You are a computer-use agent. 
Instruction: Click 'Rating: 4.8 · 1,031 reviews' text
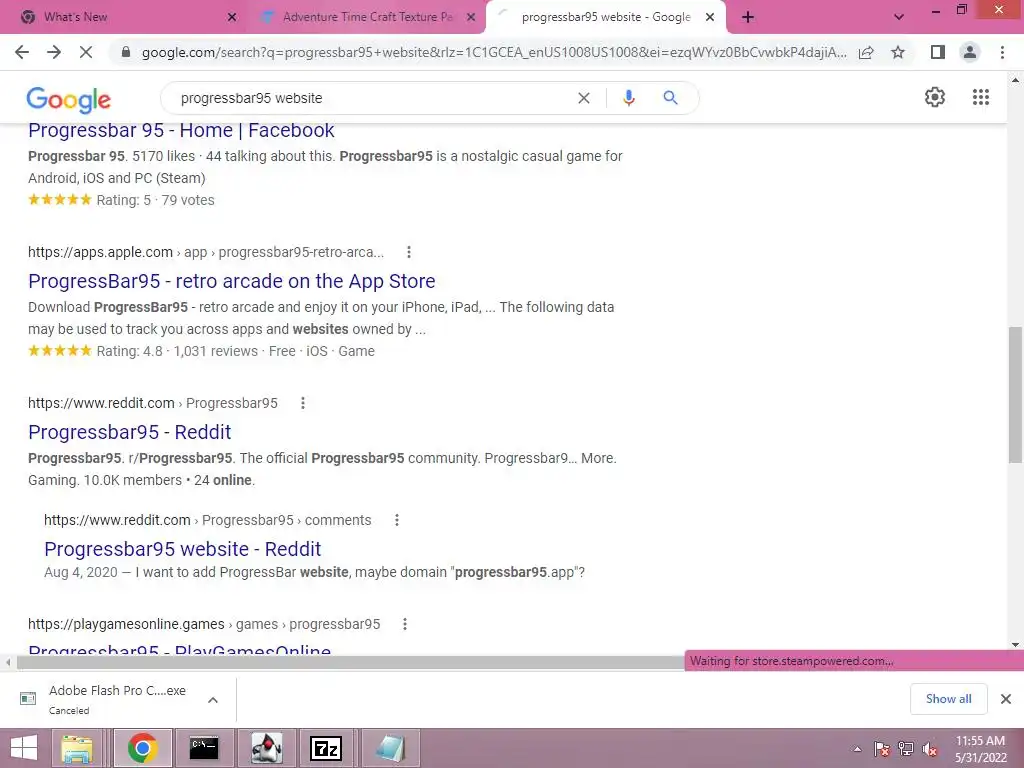177,351
